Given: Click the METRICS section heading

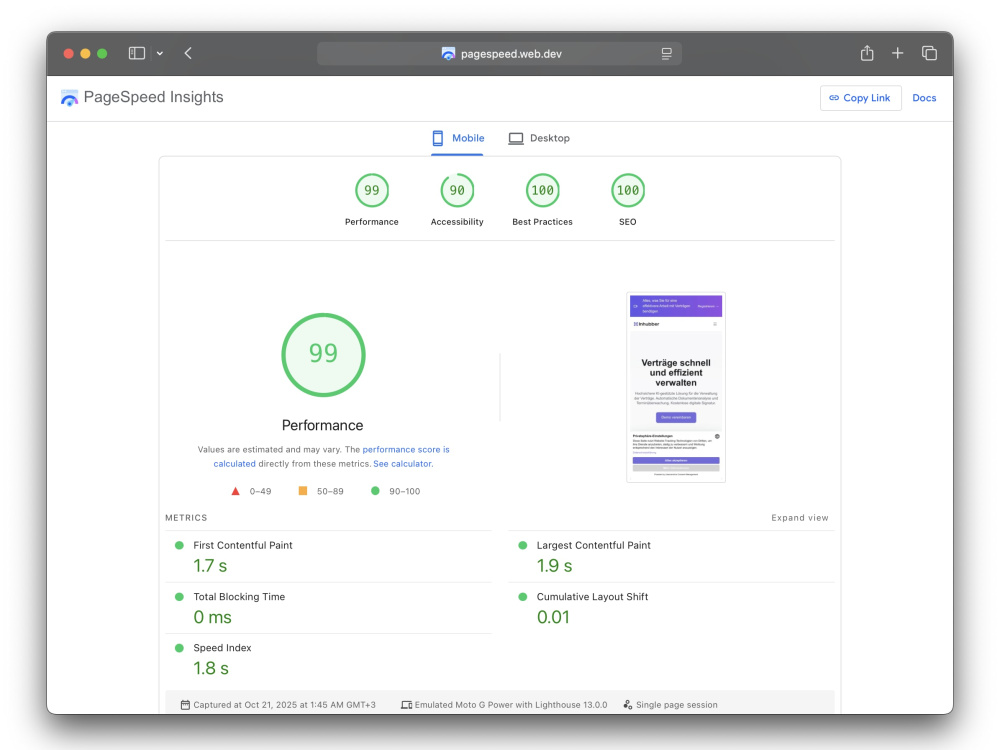Looking at the screenshot, I should click(186, 518).
